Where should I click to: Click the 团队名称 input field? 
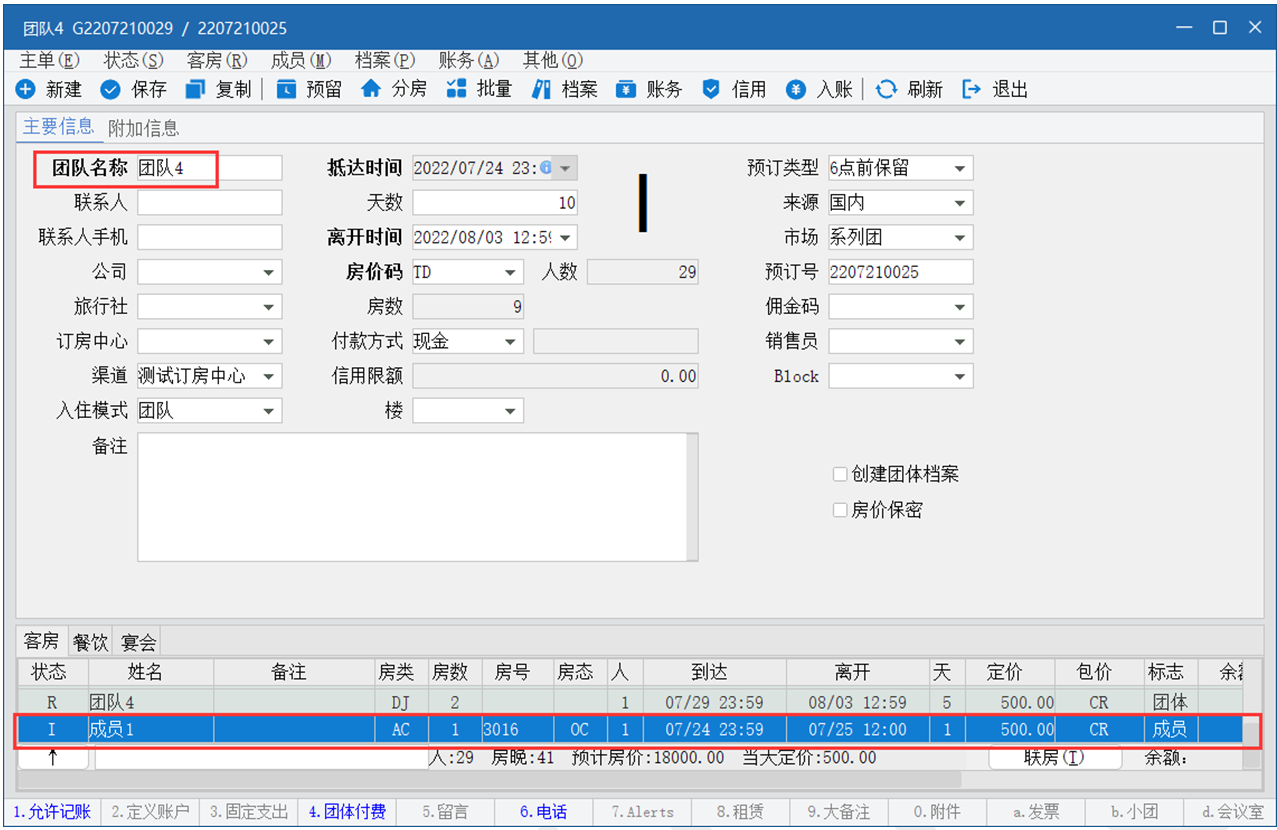(x=209, y=168)
